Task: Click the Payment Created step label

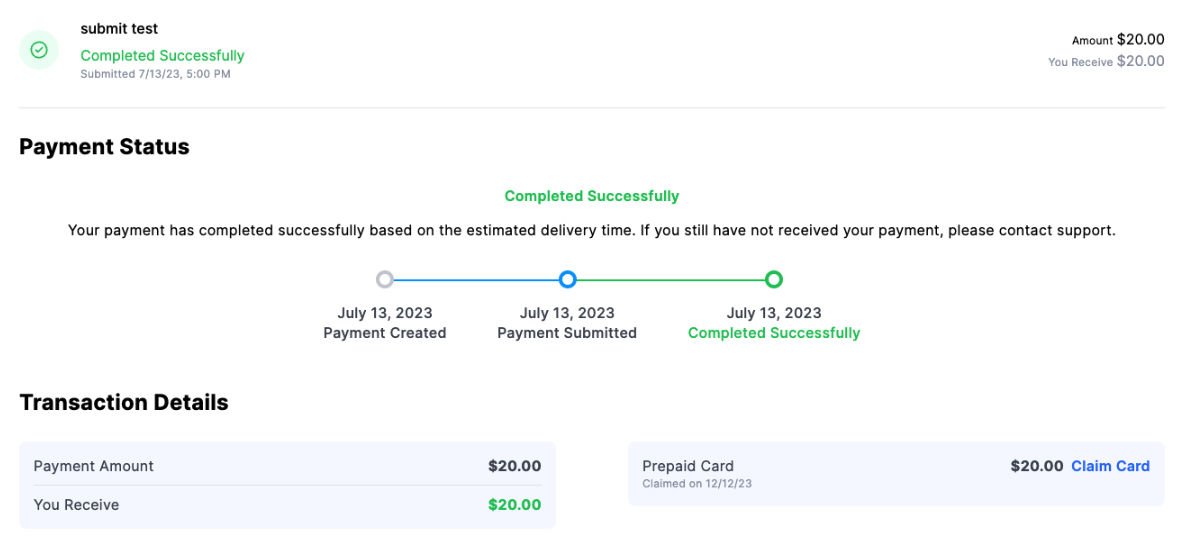Action: click(385, 333)
